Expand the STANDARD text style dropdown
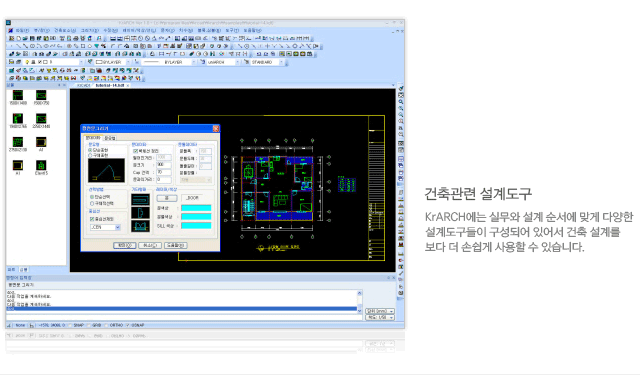 [265, 62]
